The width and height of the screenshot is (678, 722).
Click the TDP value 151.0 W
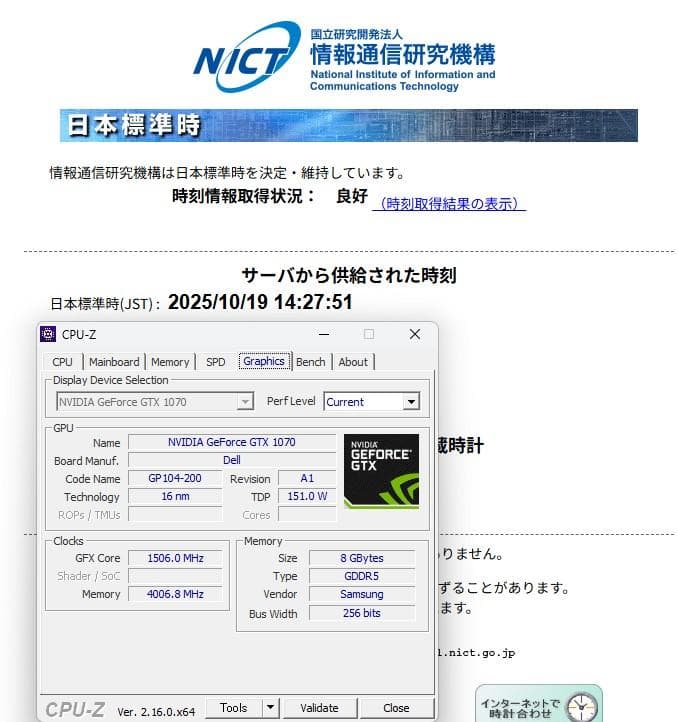click(307, 496)
